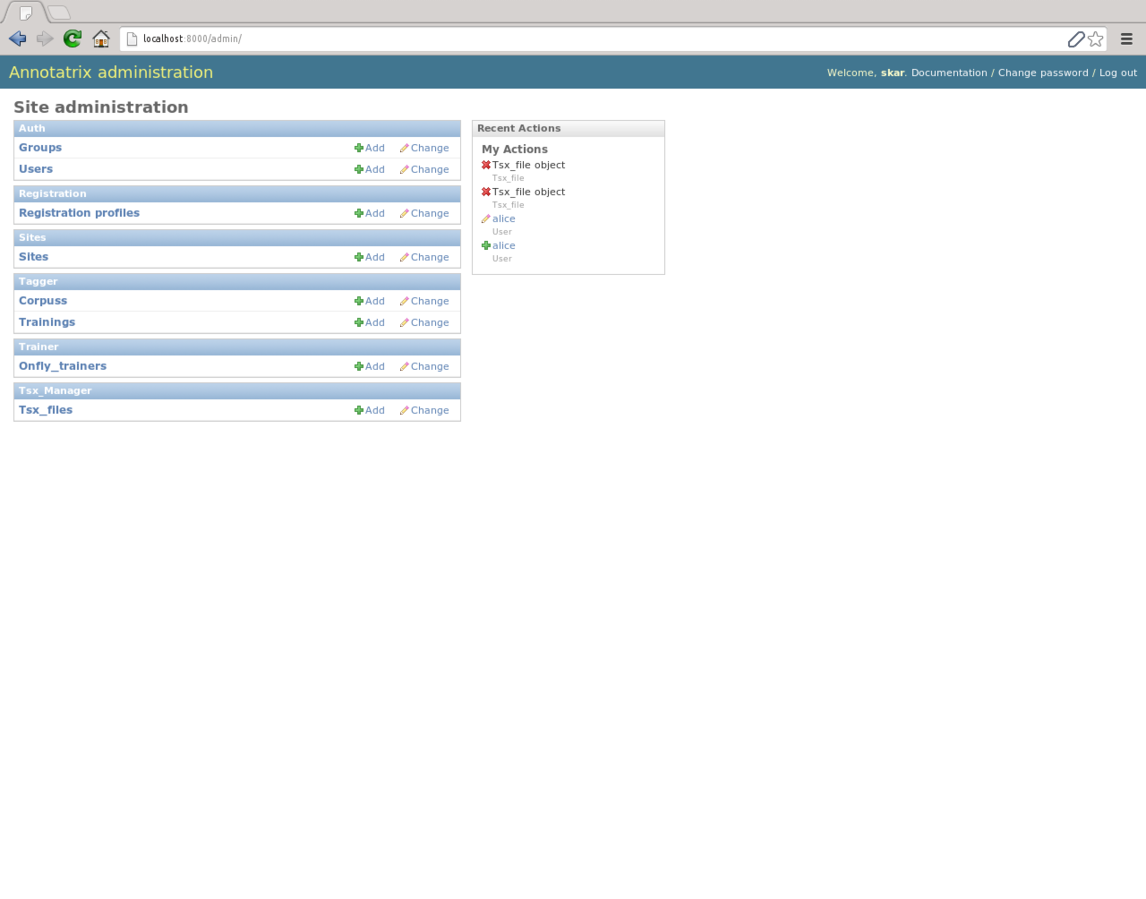Viewport: 1146px width, 899px height.
Task: Open the Registration profiles model
Action: 79,213
